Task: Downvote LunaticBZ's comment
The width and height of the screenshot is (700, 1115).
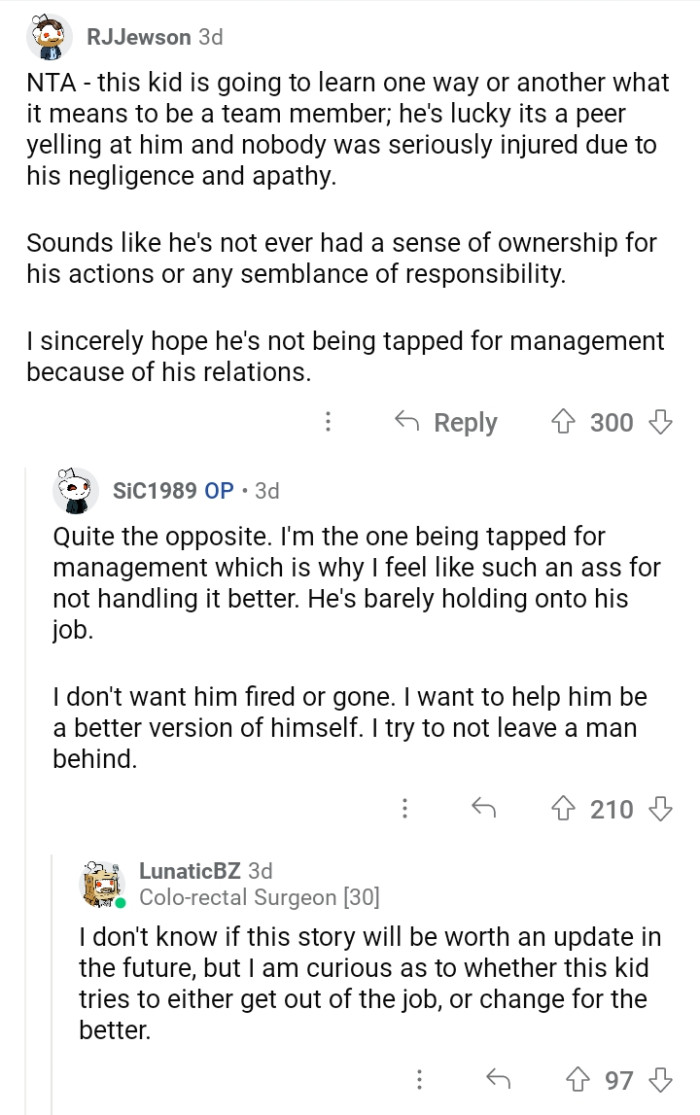Action: [x=660, y=1080]
